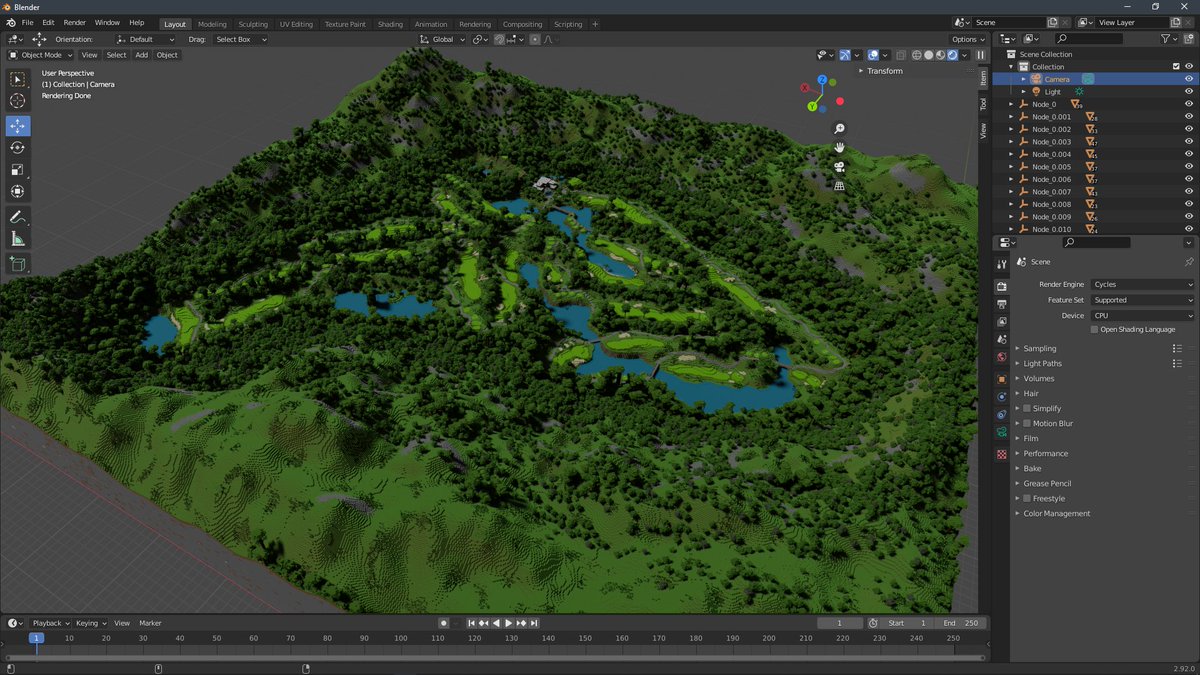Enable the Simplify checkbox
1200x675 pixels.
click(x=1027, y=408)
